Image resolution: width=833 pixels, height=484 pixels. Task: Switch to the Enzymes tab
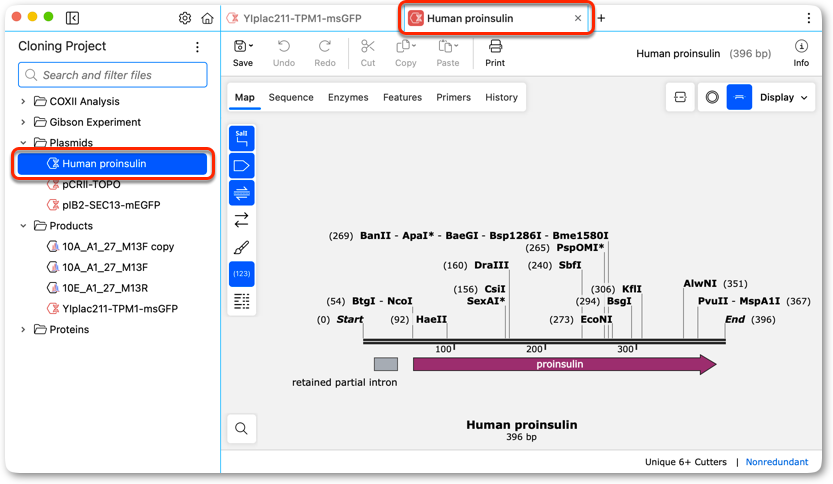[348, 97]
